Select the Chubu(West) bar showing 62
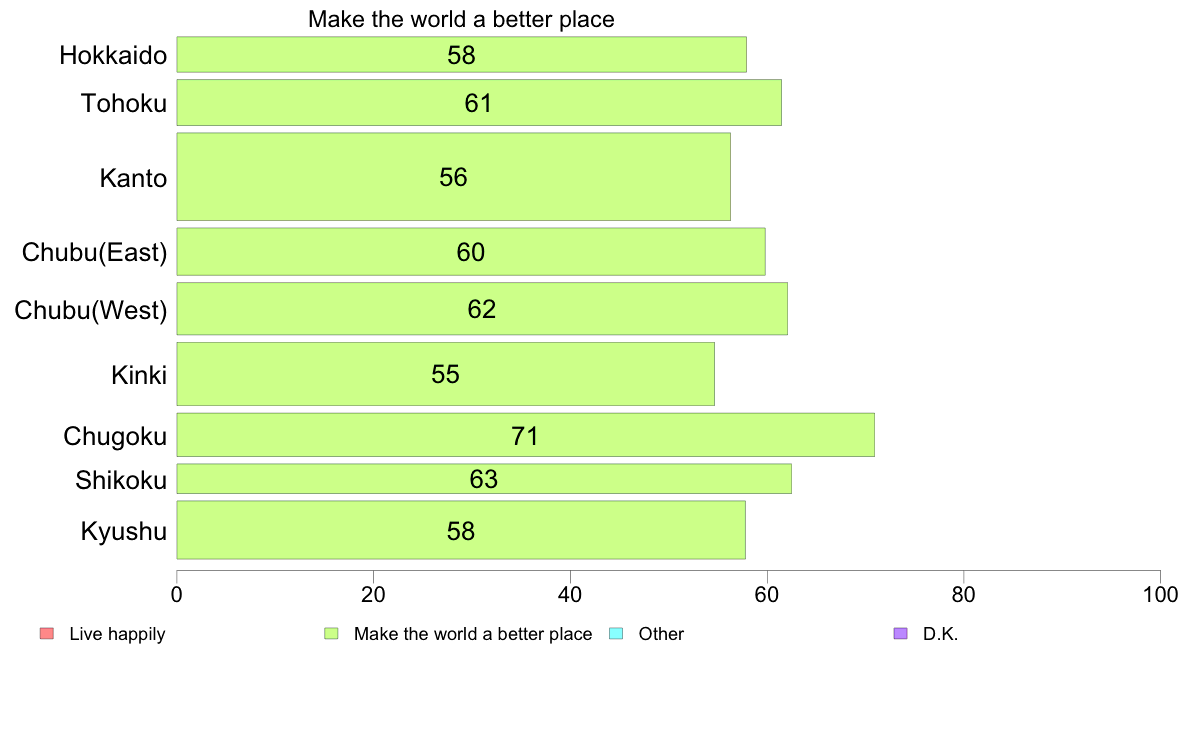The height and width of the screenshot is (736, 1188). click(482, 308)
